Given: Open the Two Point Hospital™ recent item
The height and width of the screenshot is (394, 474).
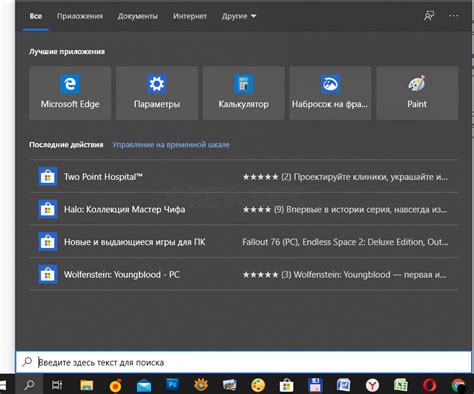Looking at the screenshot, I should tap(244, 176).
